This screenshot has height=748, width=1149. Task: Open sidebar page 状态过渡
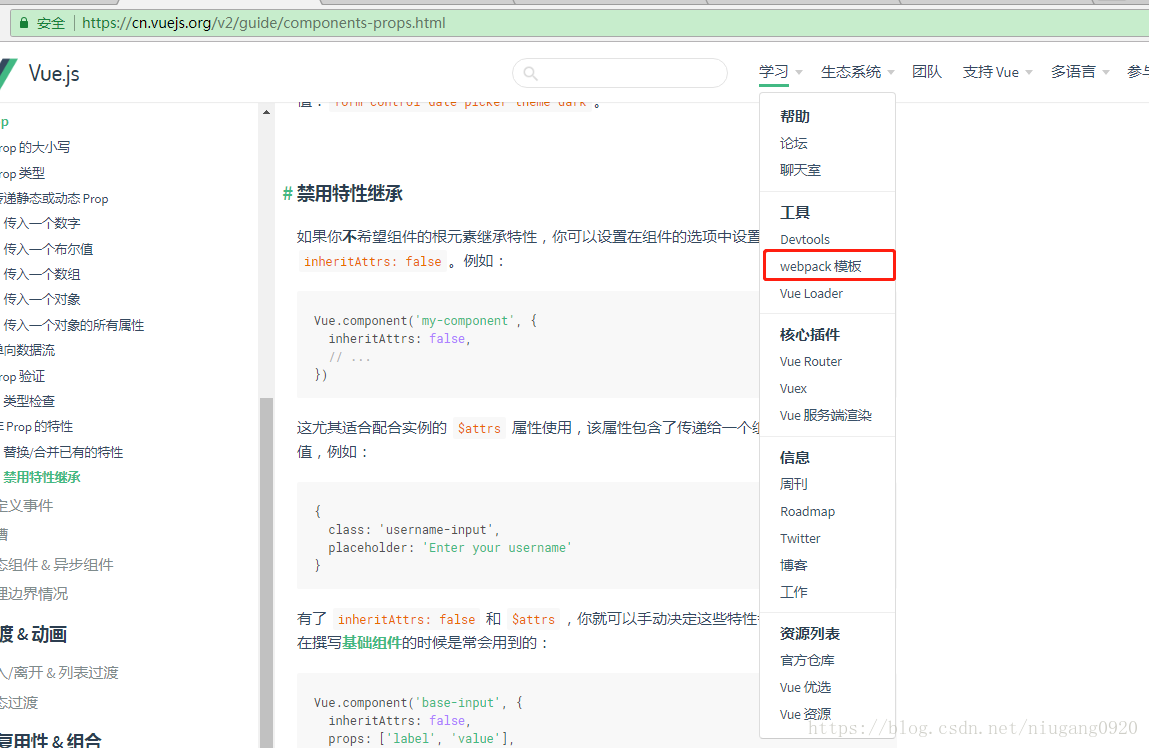tap(19, 703)
